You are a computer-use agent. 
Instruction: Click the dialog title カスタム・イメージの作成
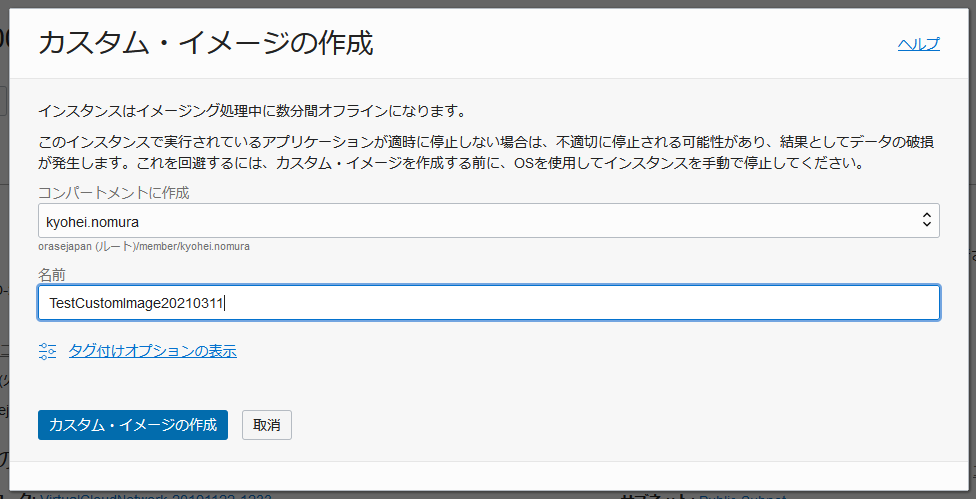click(x=205, y=44)
